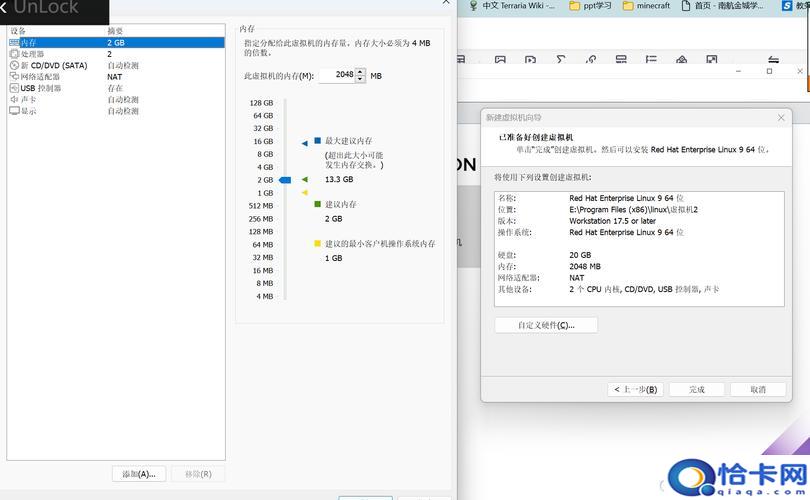Click the UnLock back arrow icon
Viewport: 810px width, 500px height.
click(x=6, y=8)
